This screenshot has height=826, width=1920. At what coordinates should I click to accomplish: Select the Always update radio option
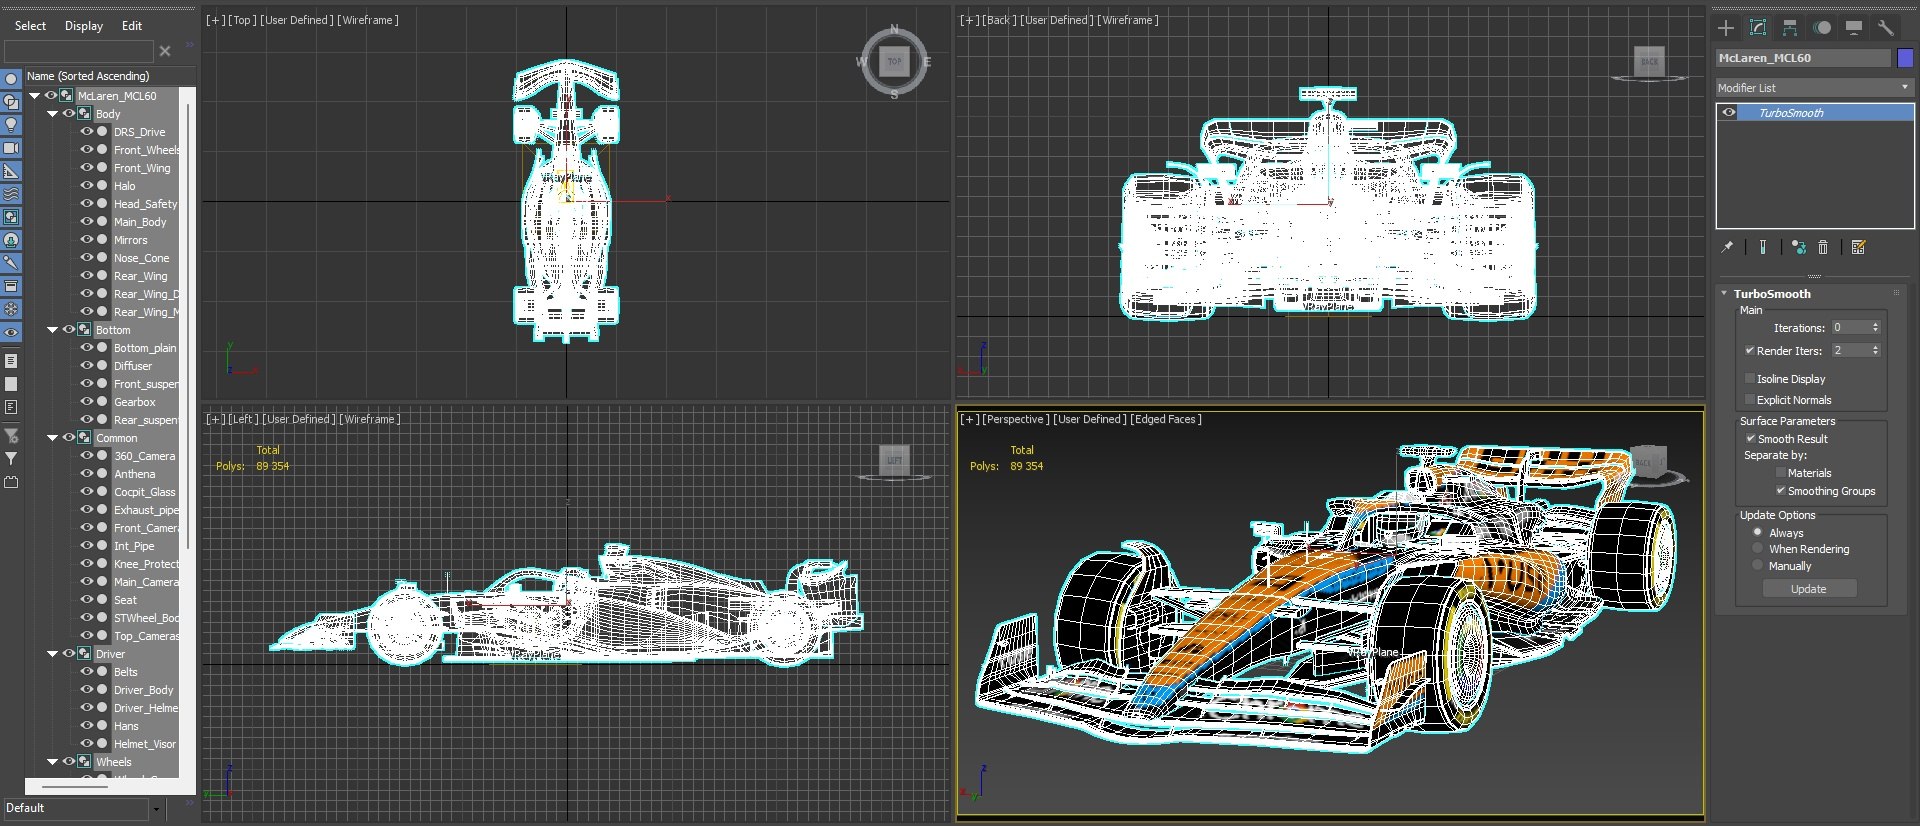pos(1758,533)
